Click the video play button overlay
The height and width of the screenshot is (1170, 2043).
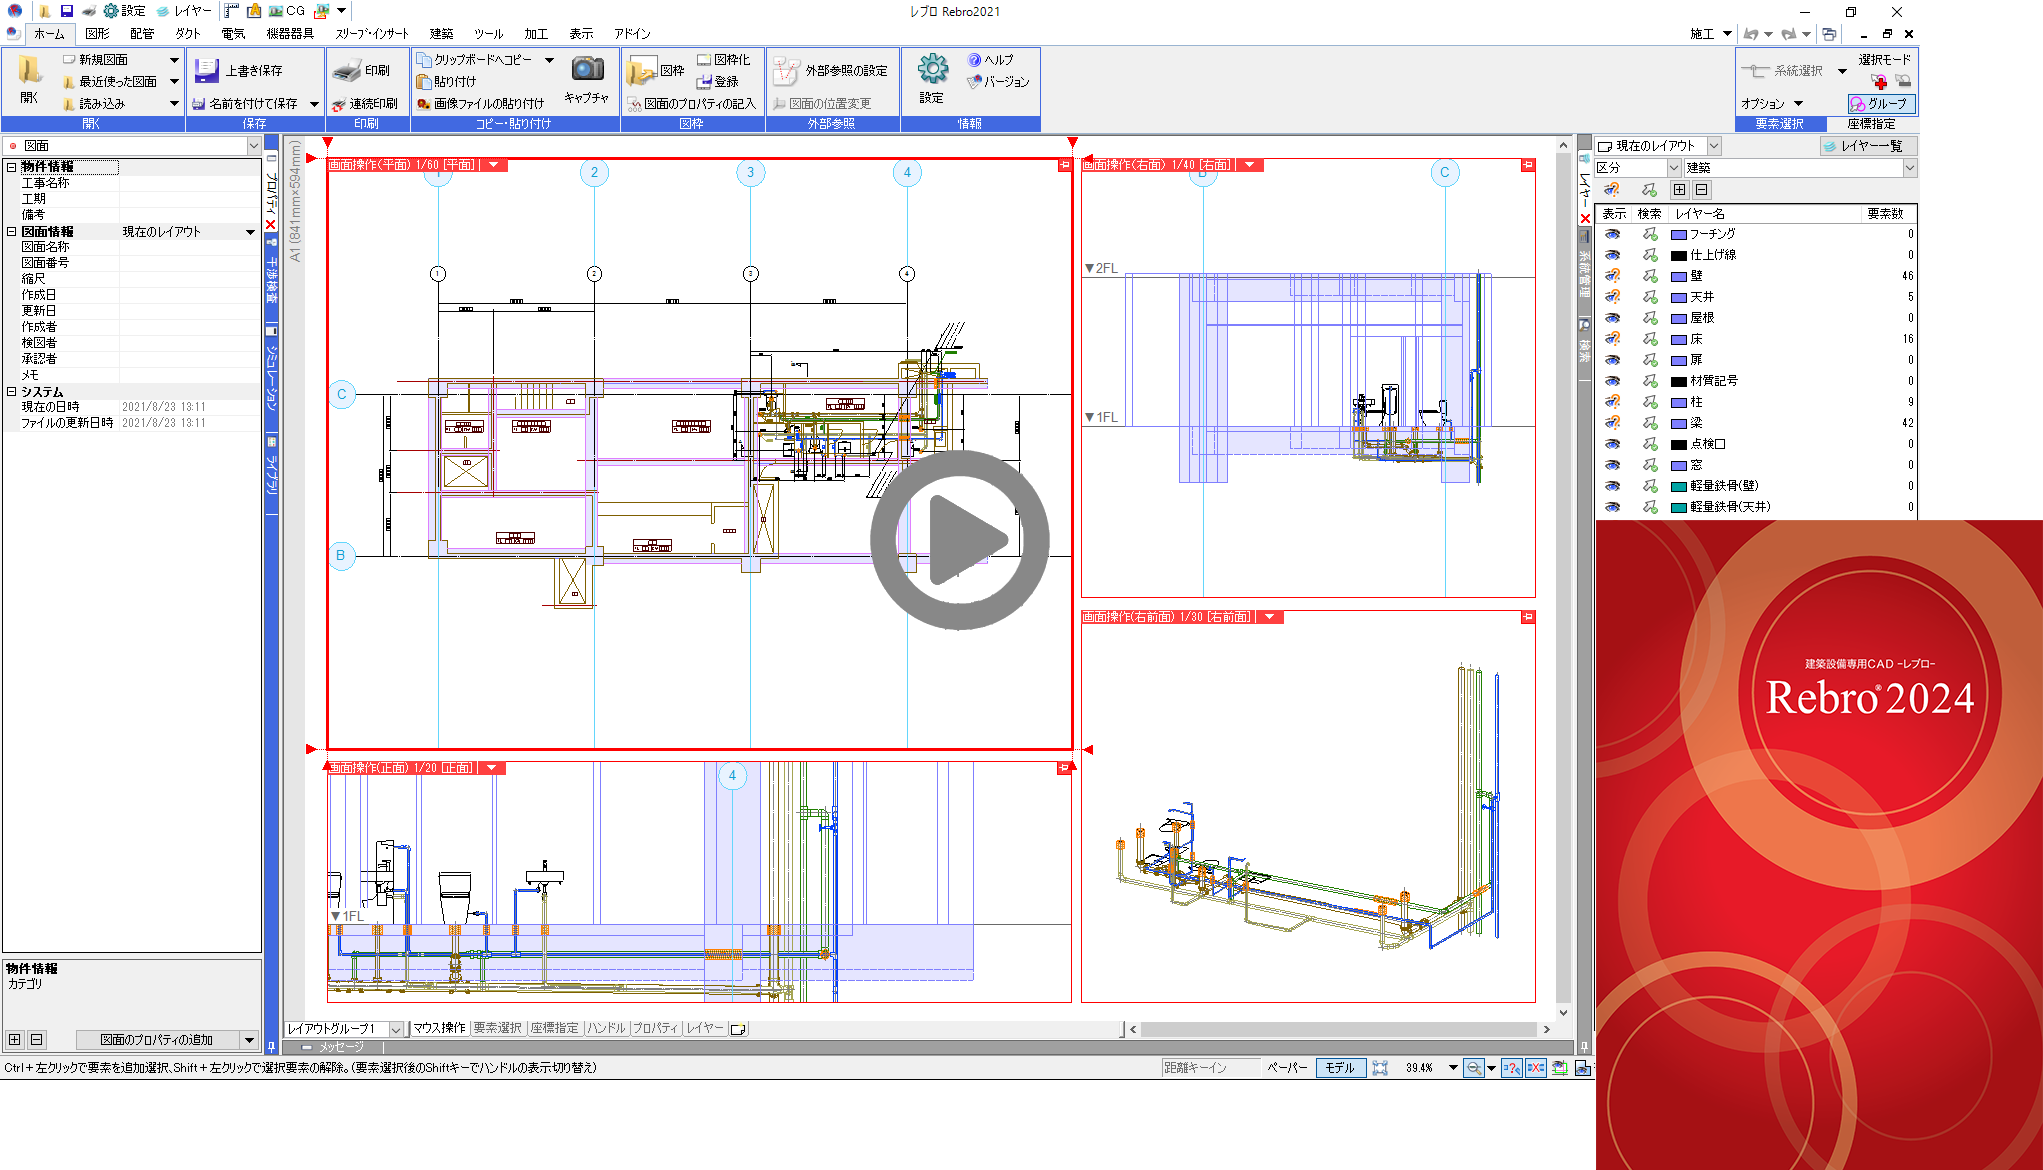[x=960, y=540]
